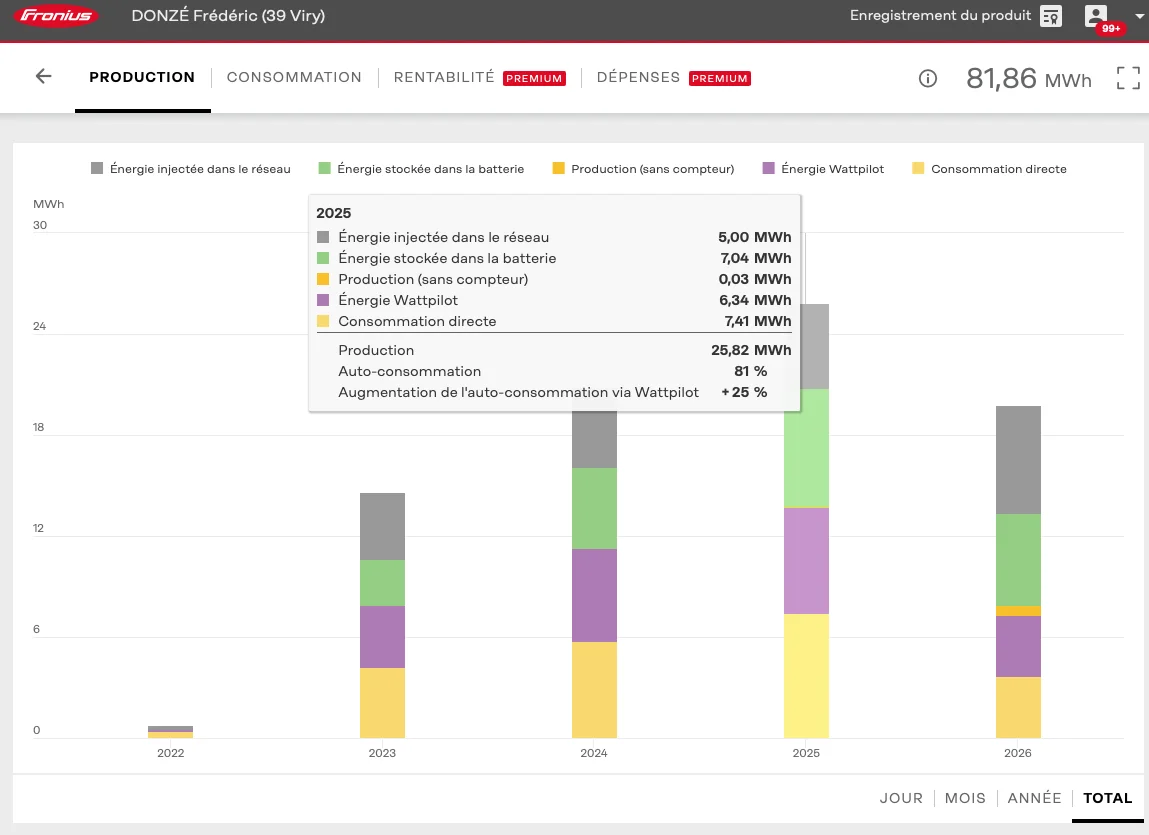Image resolution: width=1149 pixels, height=835 pixels.
Task: Click Enregistrement du produit link
Action: [940, 15]
